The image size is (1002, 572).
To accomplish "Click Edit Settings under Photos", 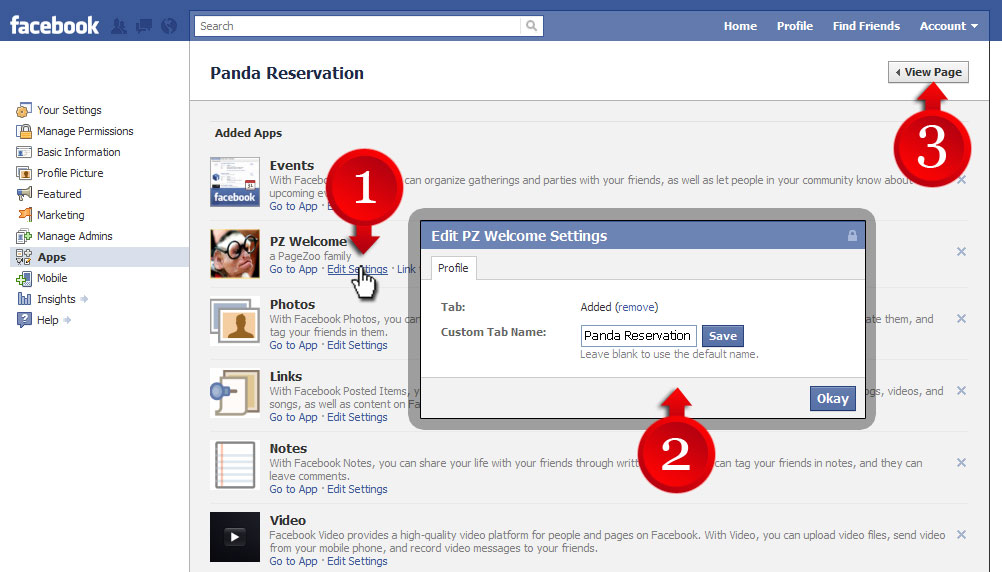I will pos(357,345).
